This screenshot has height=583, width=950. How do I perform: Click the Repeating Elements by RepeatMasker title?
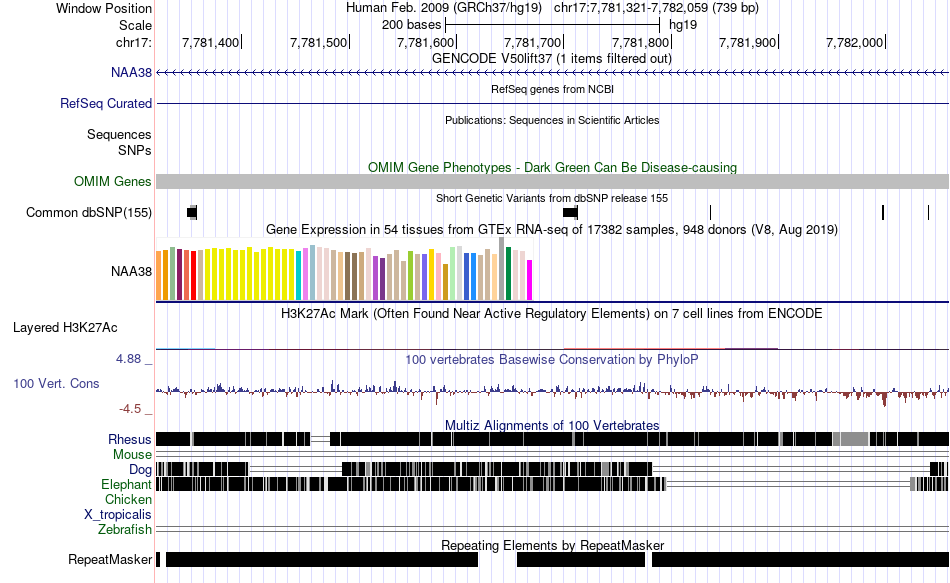click(552, 545)
